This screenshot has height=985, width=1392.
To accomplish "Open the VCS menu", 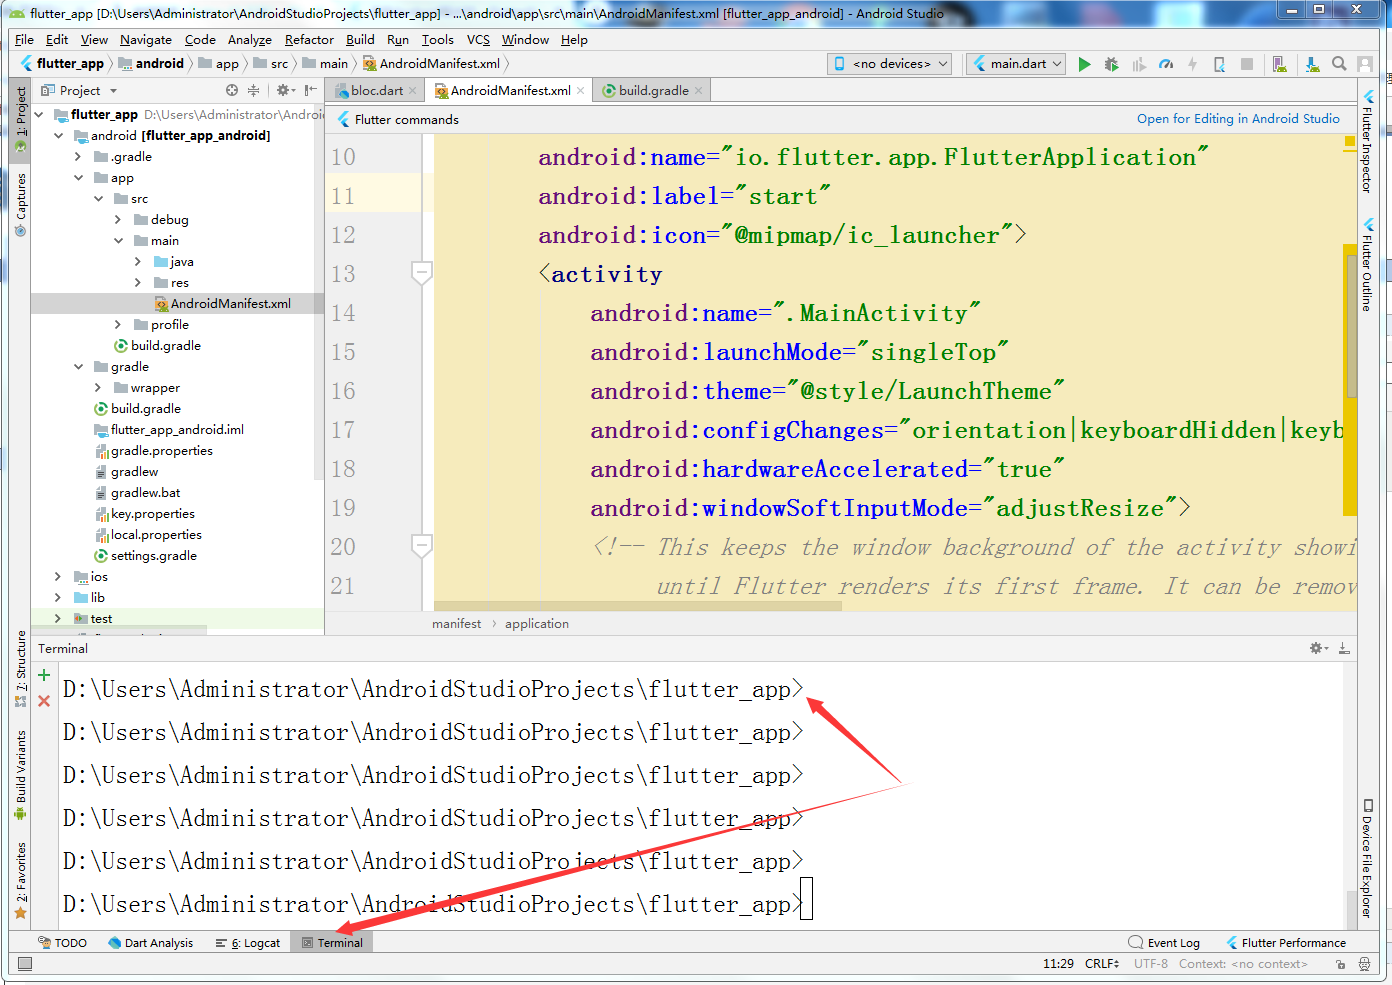I will pyautogui.click(x=479, y=40).
